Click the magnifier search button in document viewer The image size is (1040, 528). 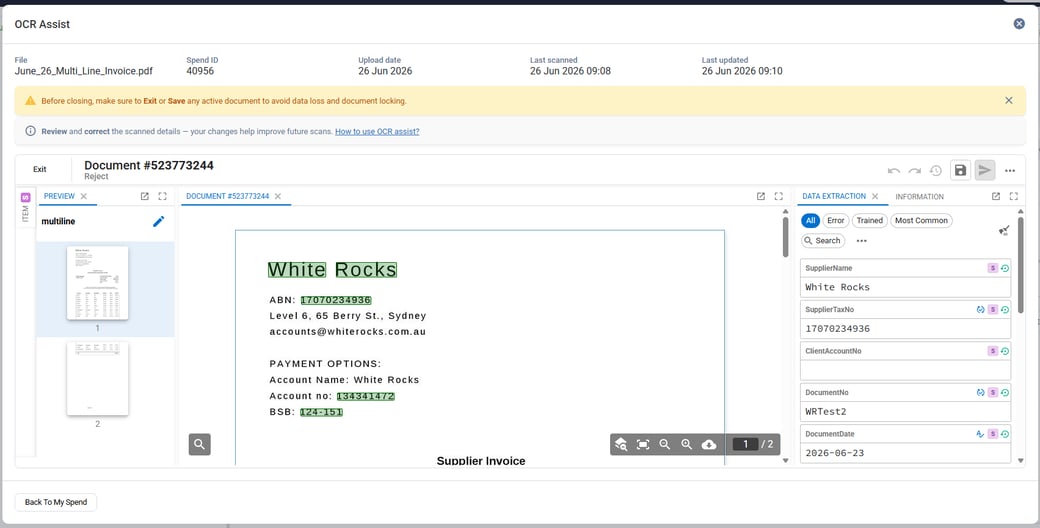coord(200,444)
